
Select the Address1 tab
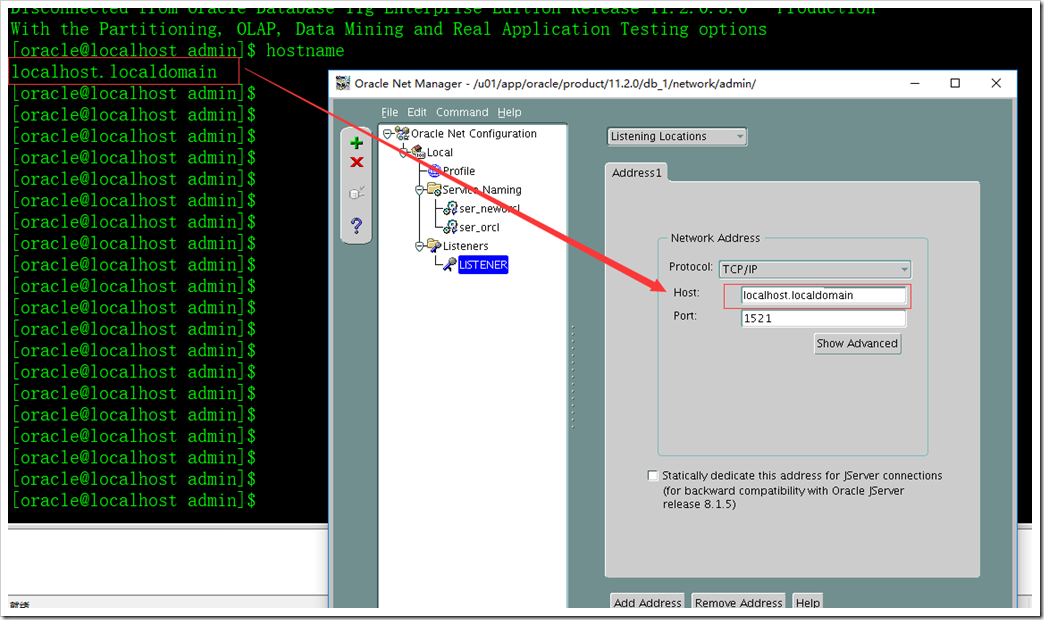(637, 172)
